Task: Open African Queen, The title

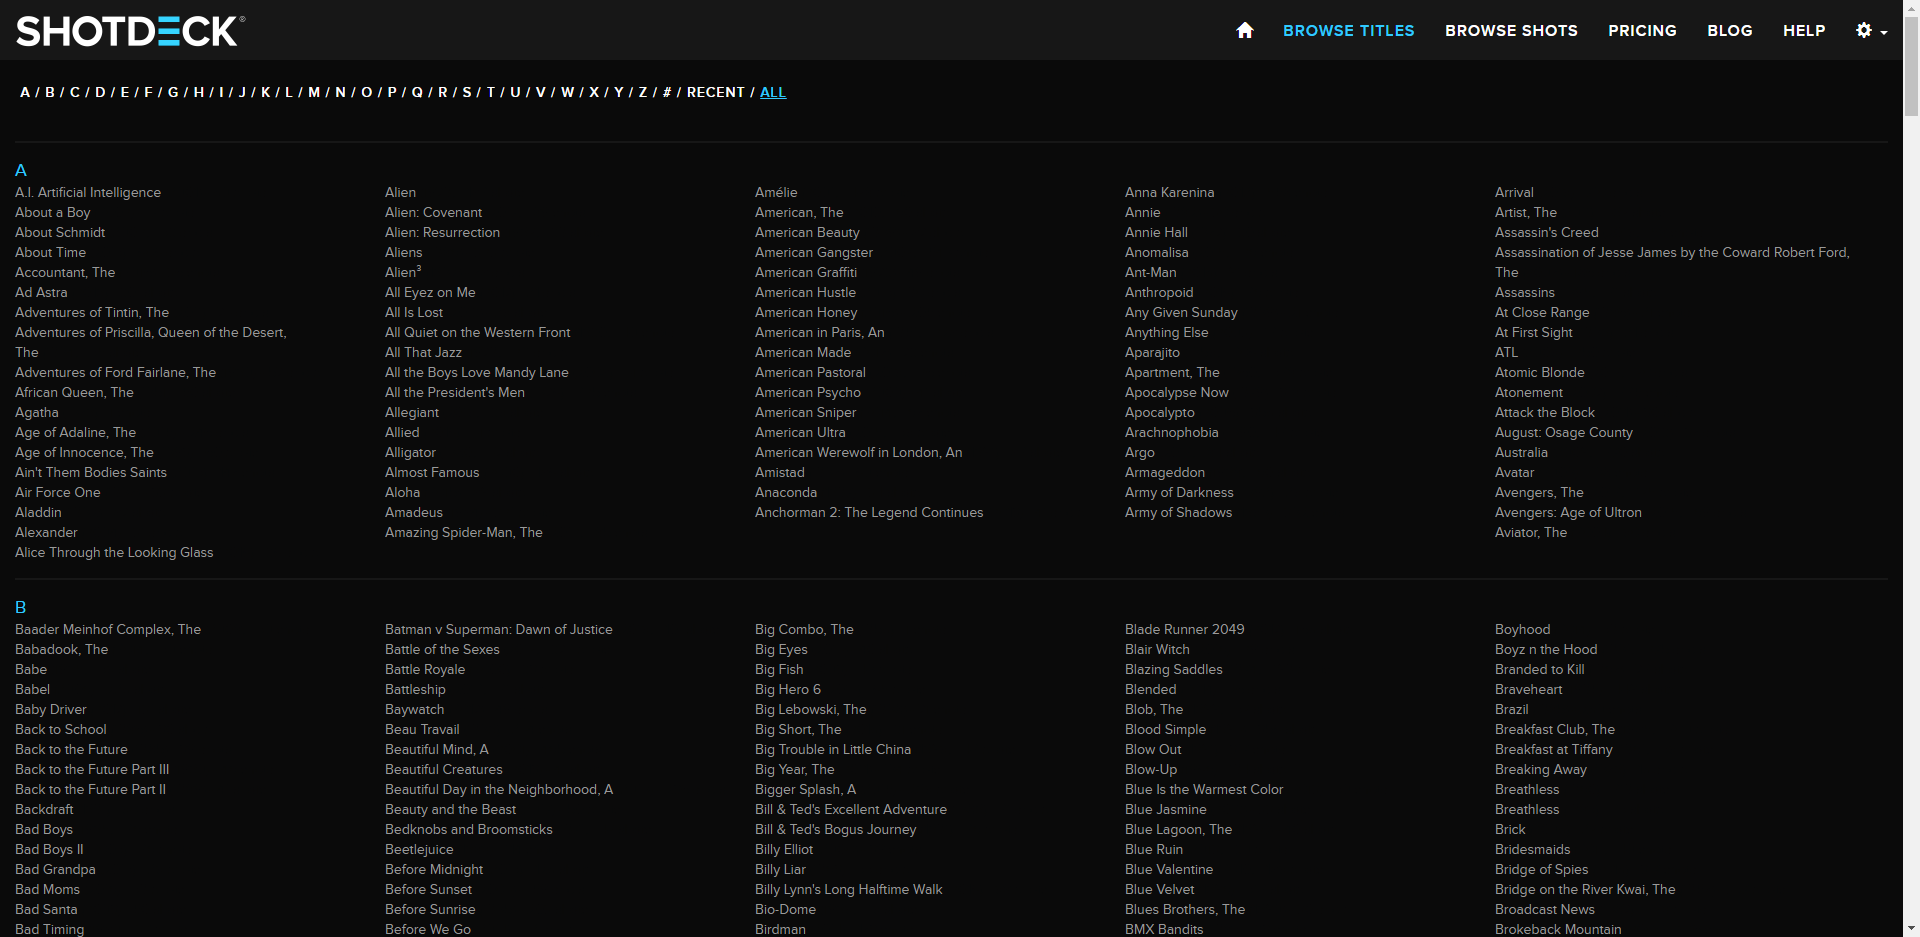Action: (x=74, y=392)
